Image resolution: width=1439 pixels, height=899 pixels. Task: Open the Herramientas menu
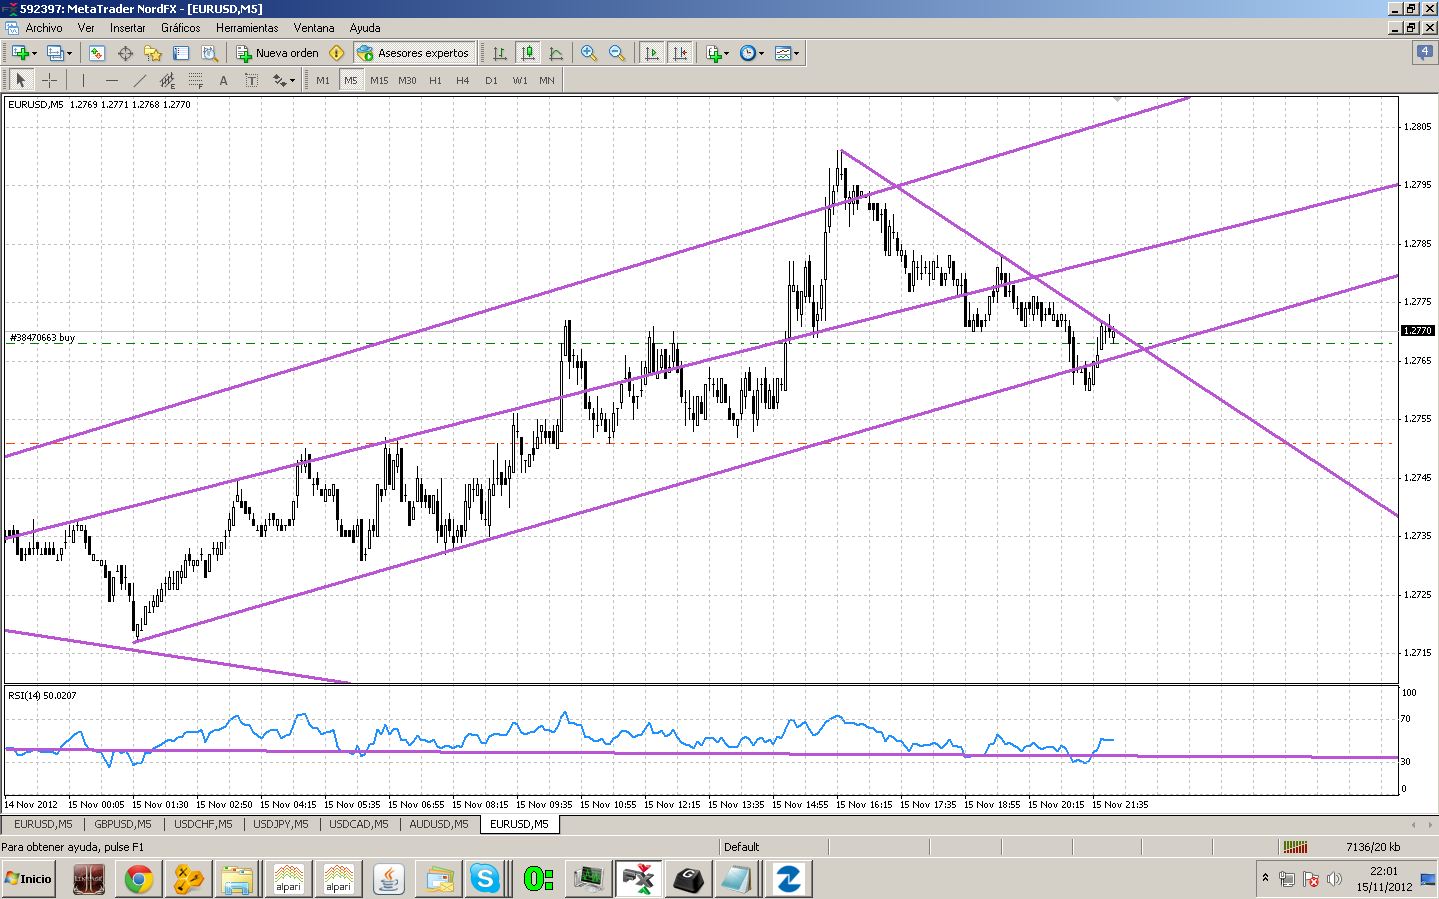pyautogui.click(x=247, y=28)
